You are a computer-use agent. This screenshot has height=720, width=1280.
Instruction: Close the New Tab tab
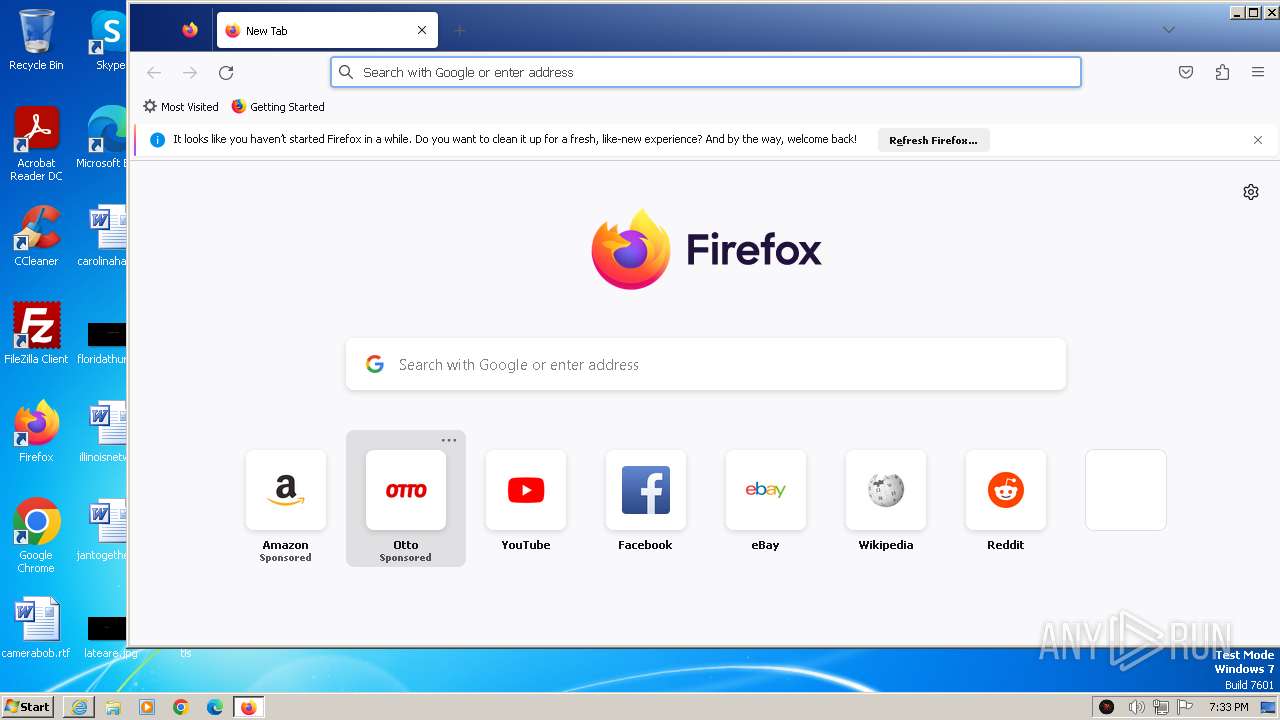click(422, 30)
